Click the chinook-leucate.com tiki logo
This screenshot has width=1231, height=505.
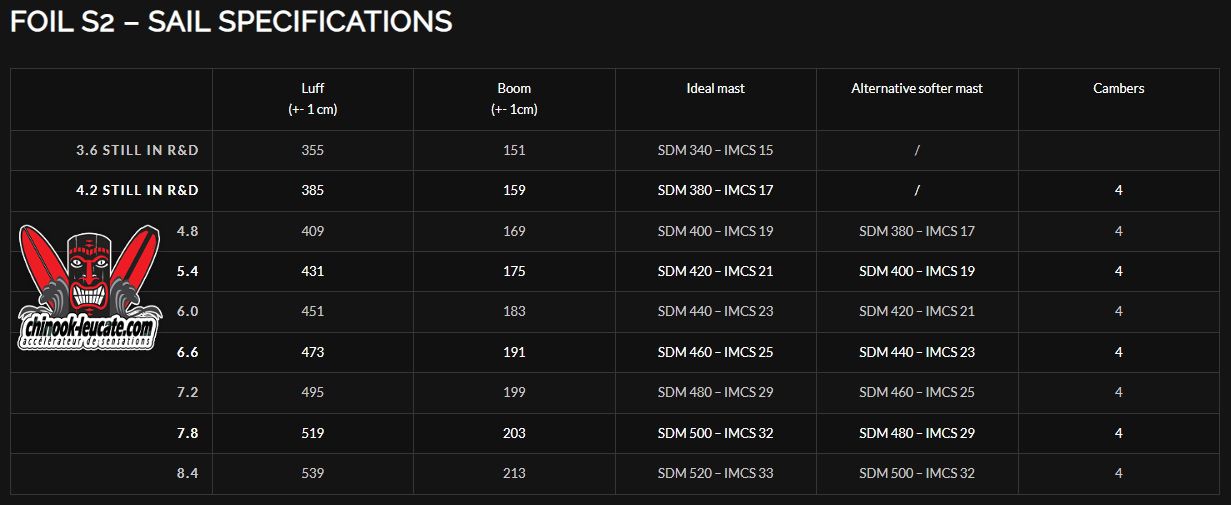[87, 291]
